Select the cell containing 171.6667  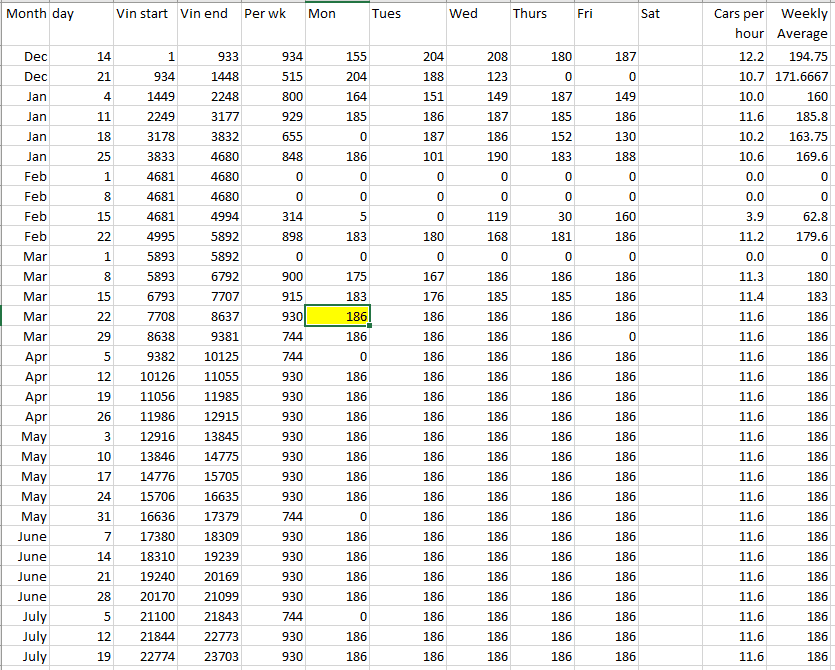[802, 76]
